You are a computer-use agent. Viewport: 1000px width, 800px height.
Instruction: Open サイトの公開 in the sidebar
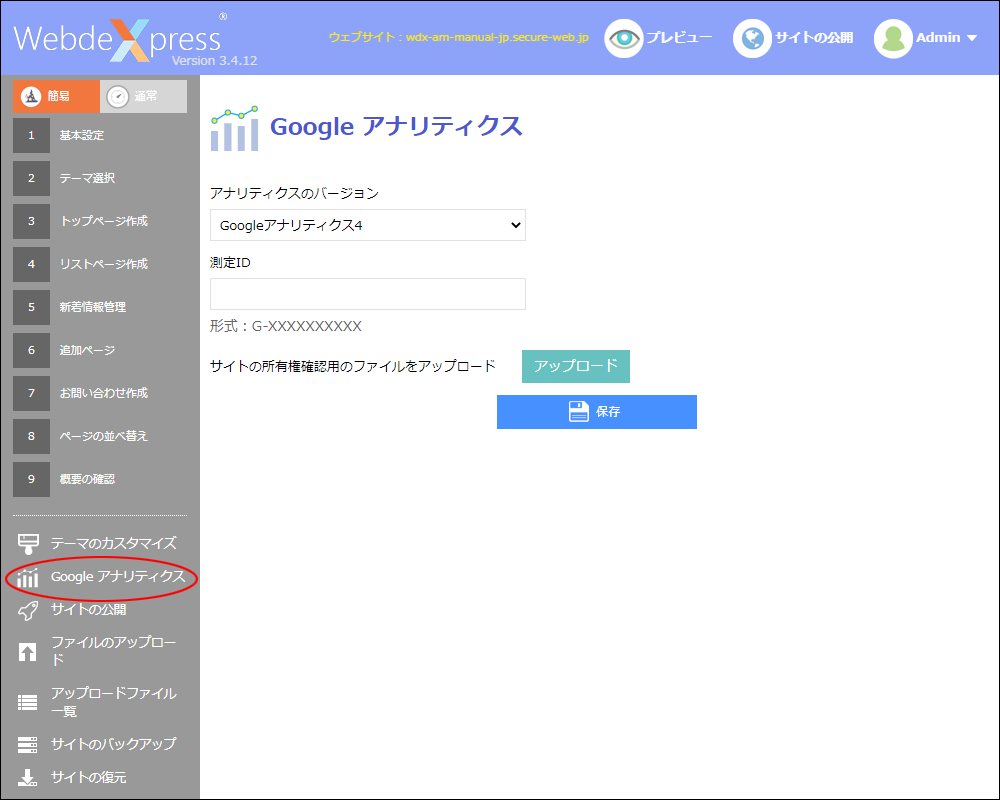click(89, 609)
